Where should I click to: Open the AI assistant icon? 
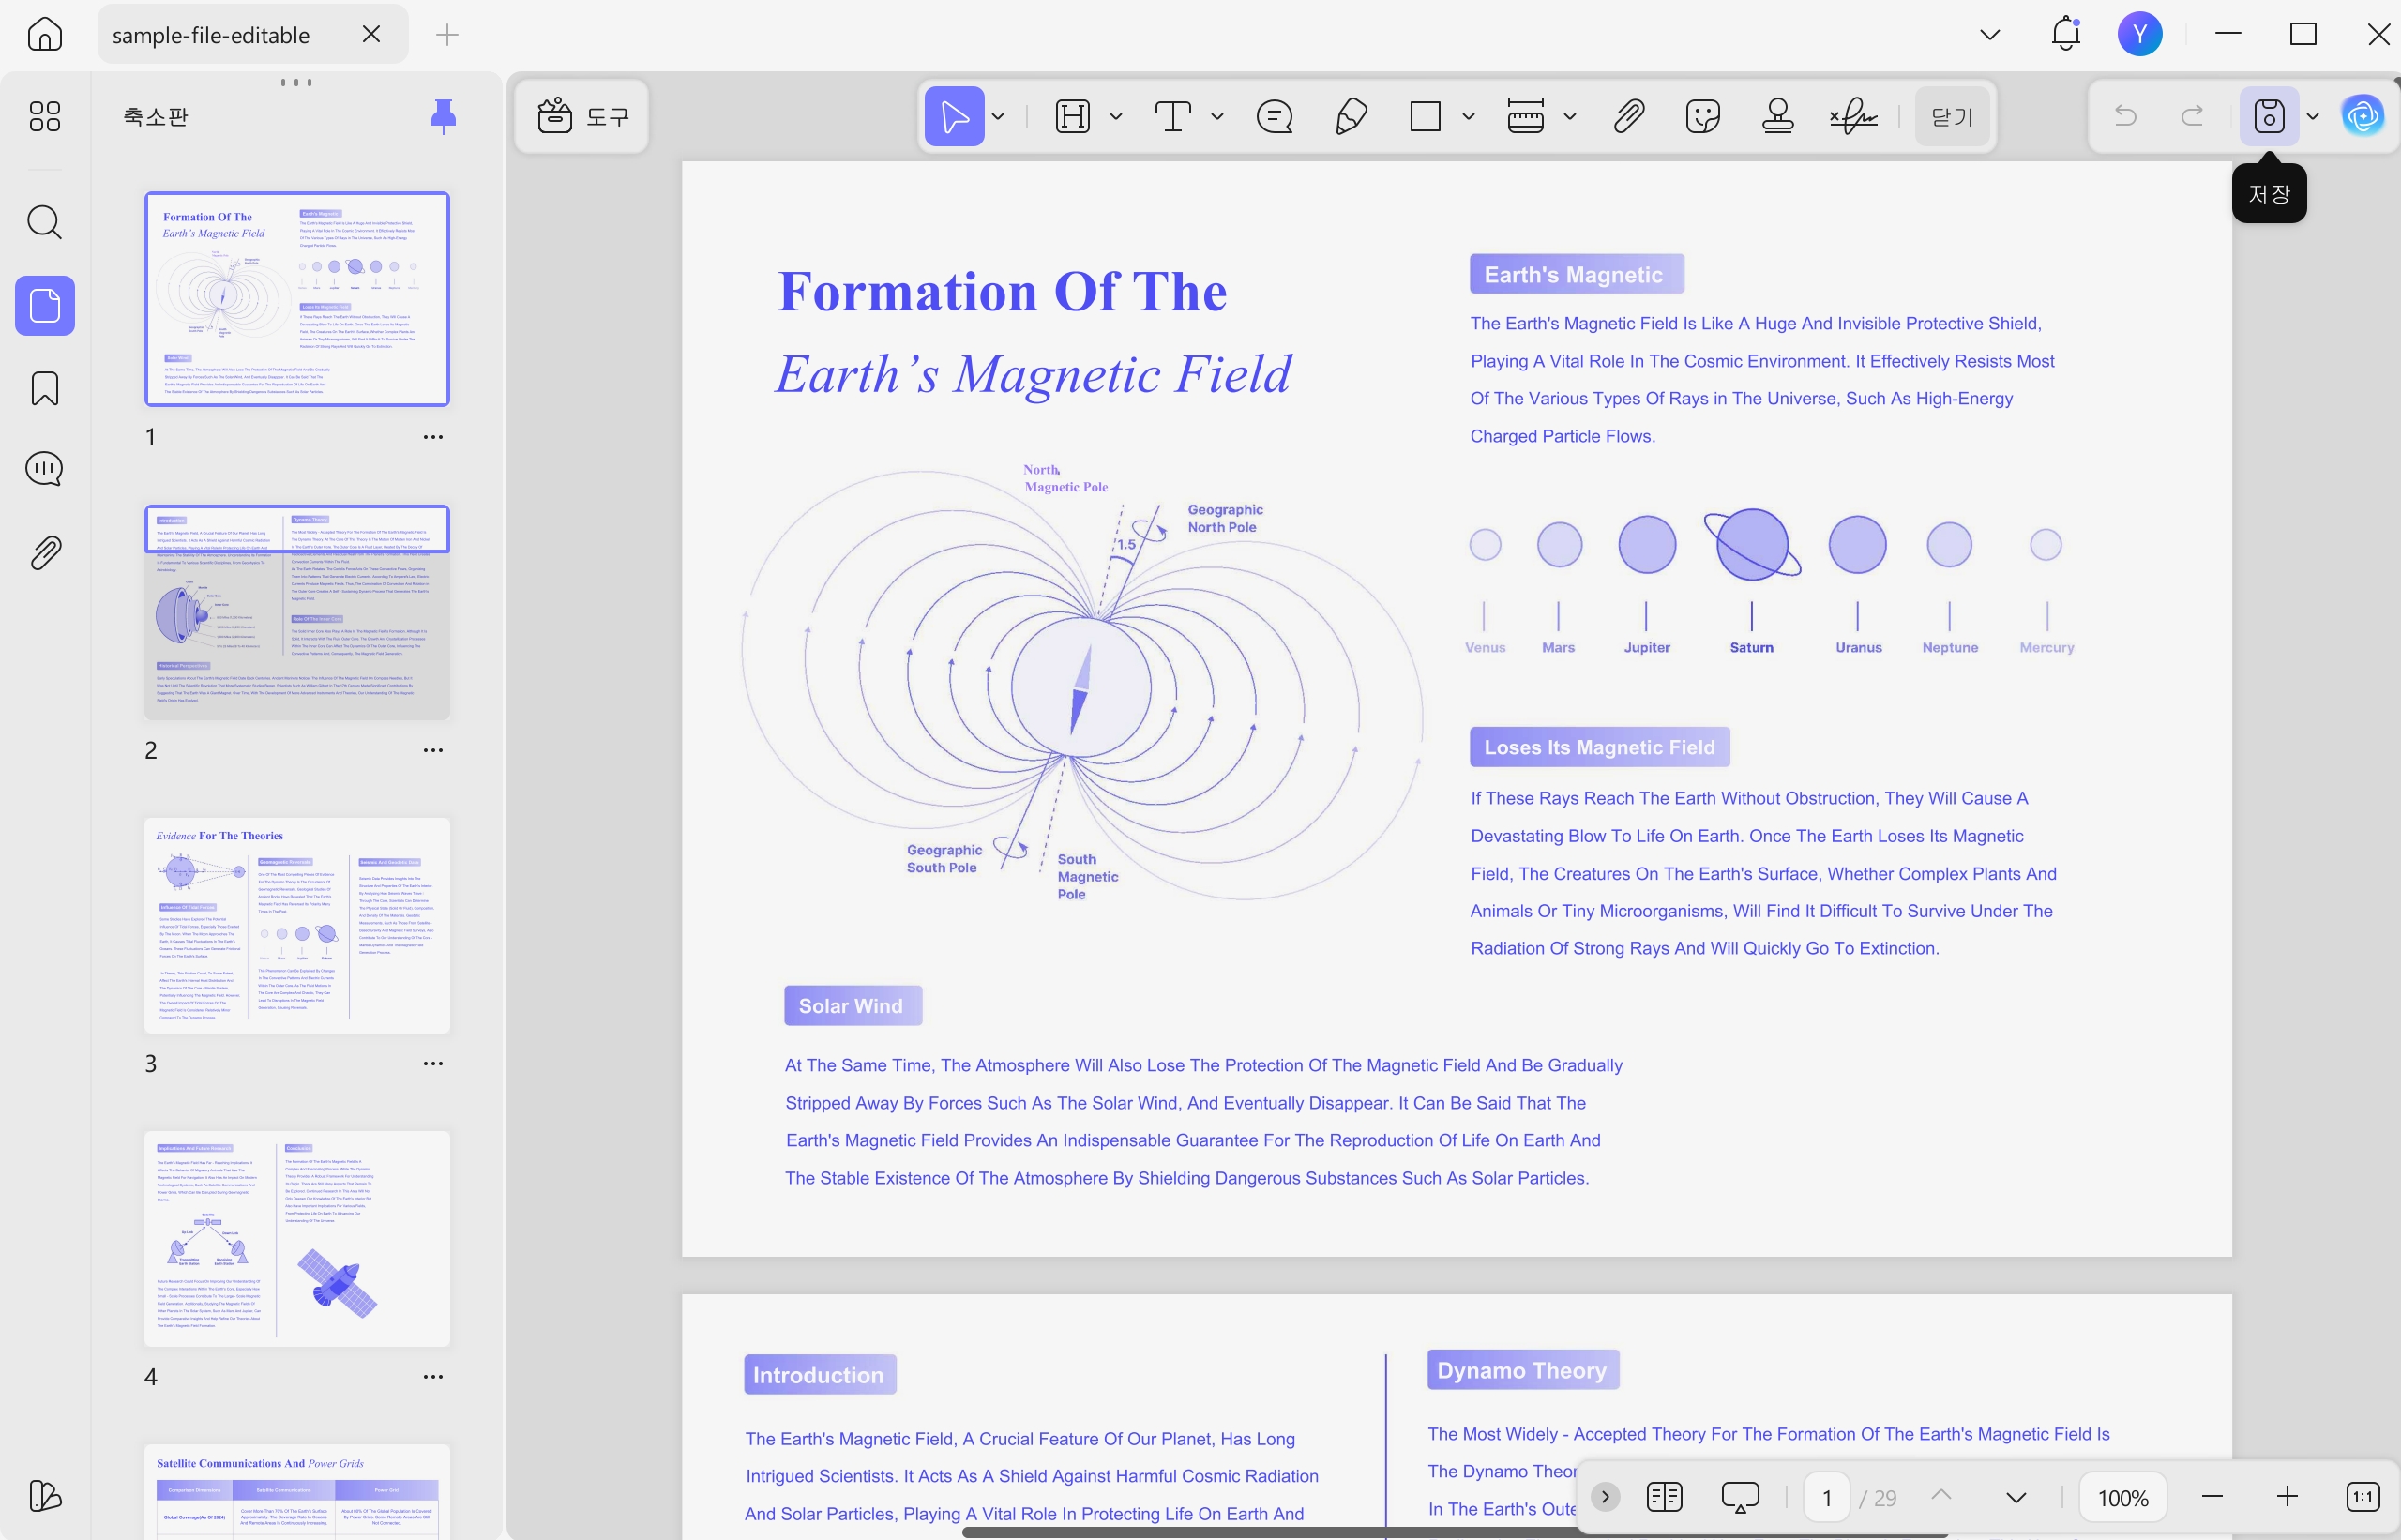point(2363,116)
